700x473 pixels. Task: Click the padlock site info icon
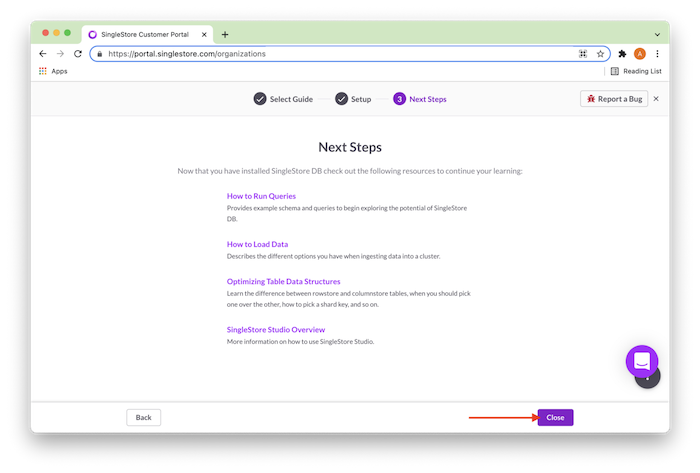point(100,54)
